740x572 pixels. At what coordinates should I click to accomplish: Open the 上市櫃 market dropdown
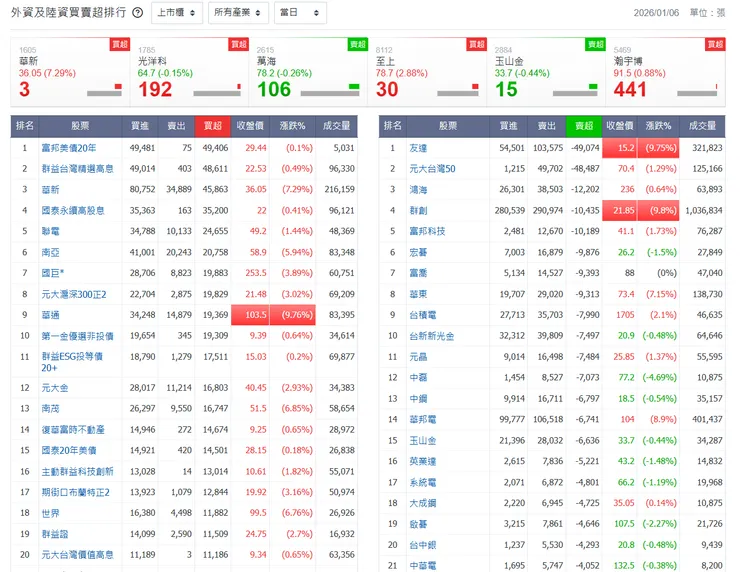click(x=177, y=13)
